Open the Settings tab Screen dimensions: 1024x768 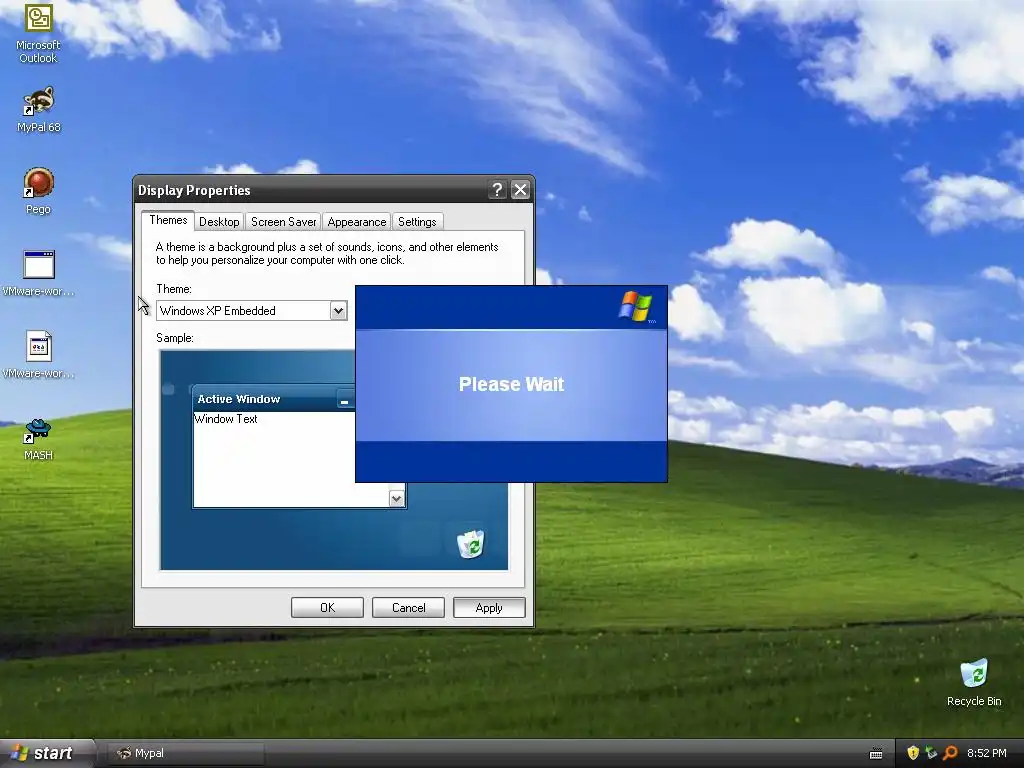(417, 222)
